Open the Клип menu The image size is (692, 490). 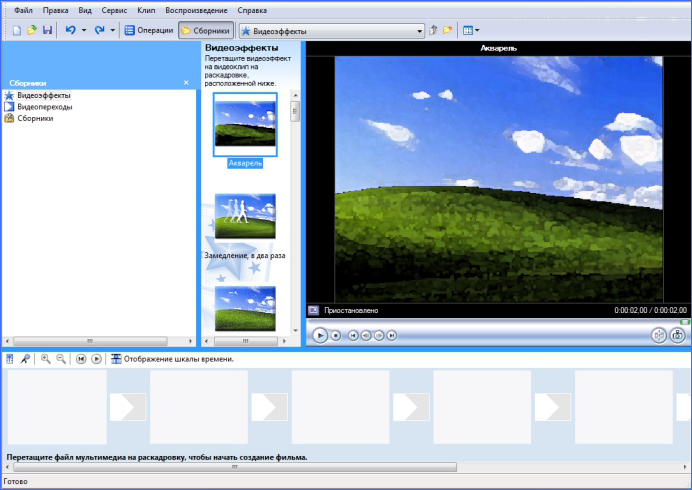tap(146, 9)
